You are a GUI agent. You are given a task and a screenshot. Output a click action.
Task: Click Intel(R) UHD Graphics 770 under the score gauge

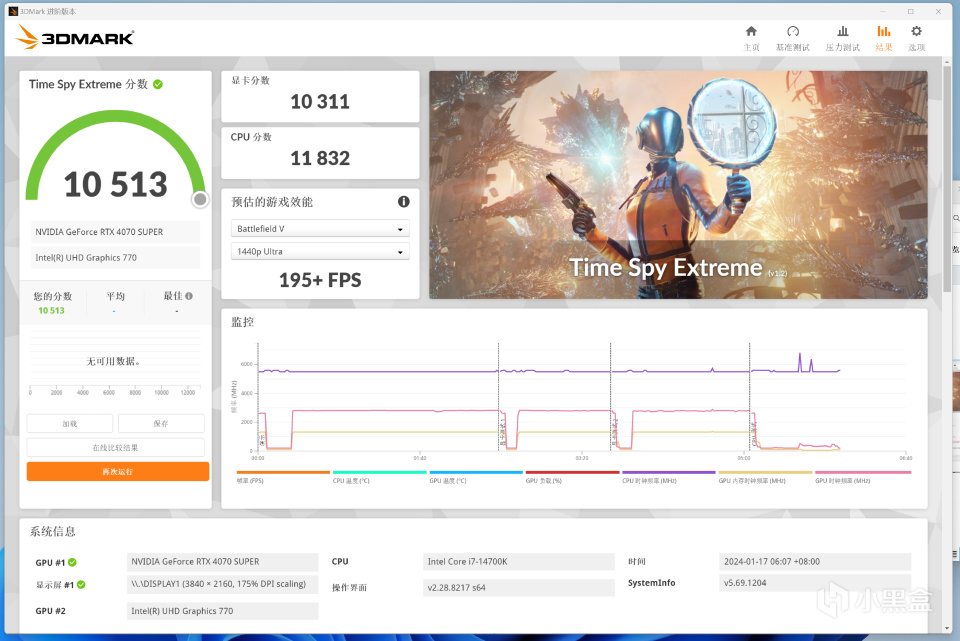(116, 258)
